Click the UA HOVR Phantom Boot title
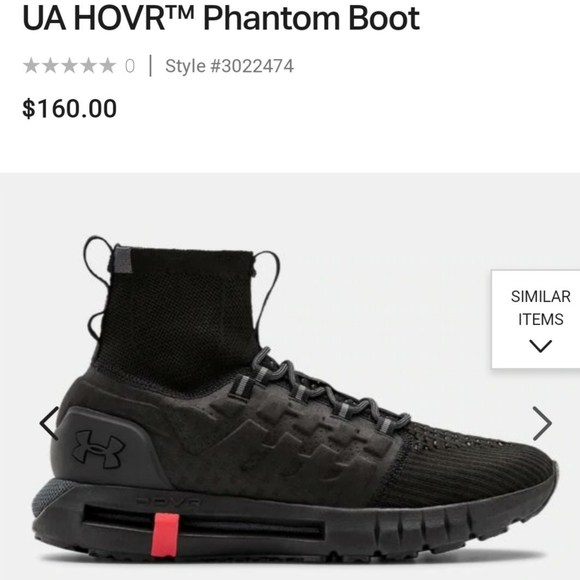The image size is (580, 580). click(x=221, y=17)
